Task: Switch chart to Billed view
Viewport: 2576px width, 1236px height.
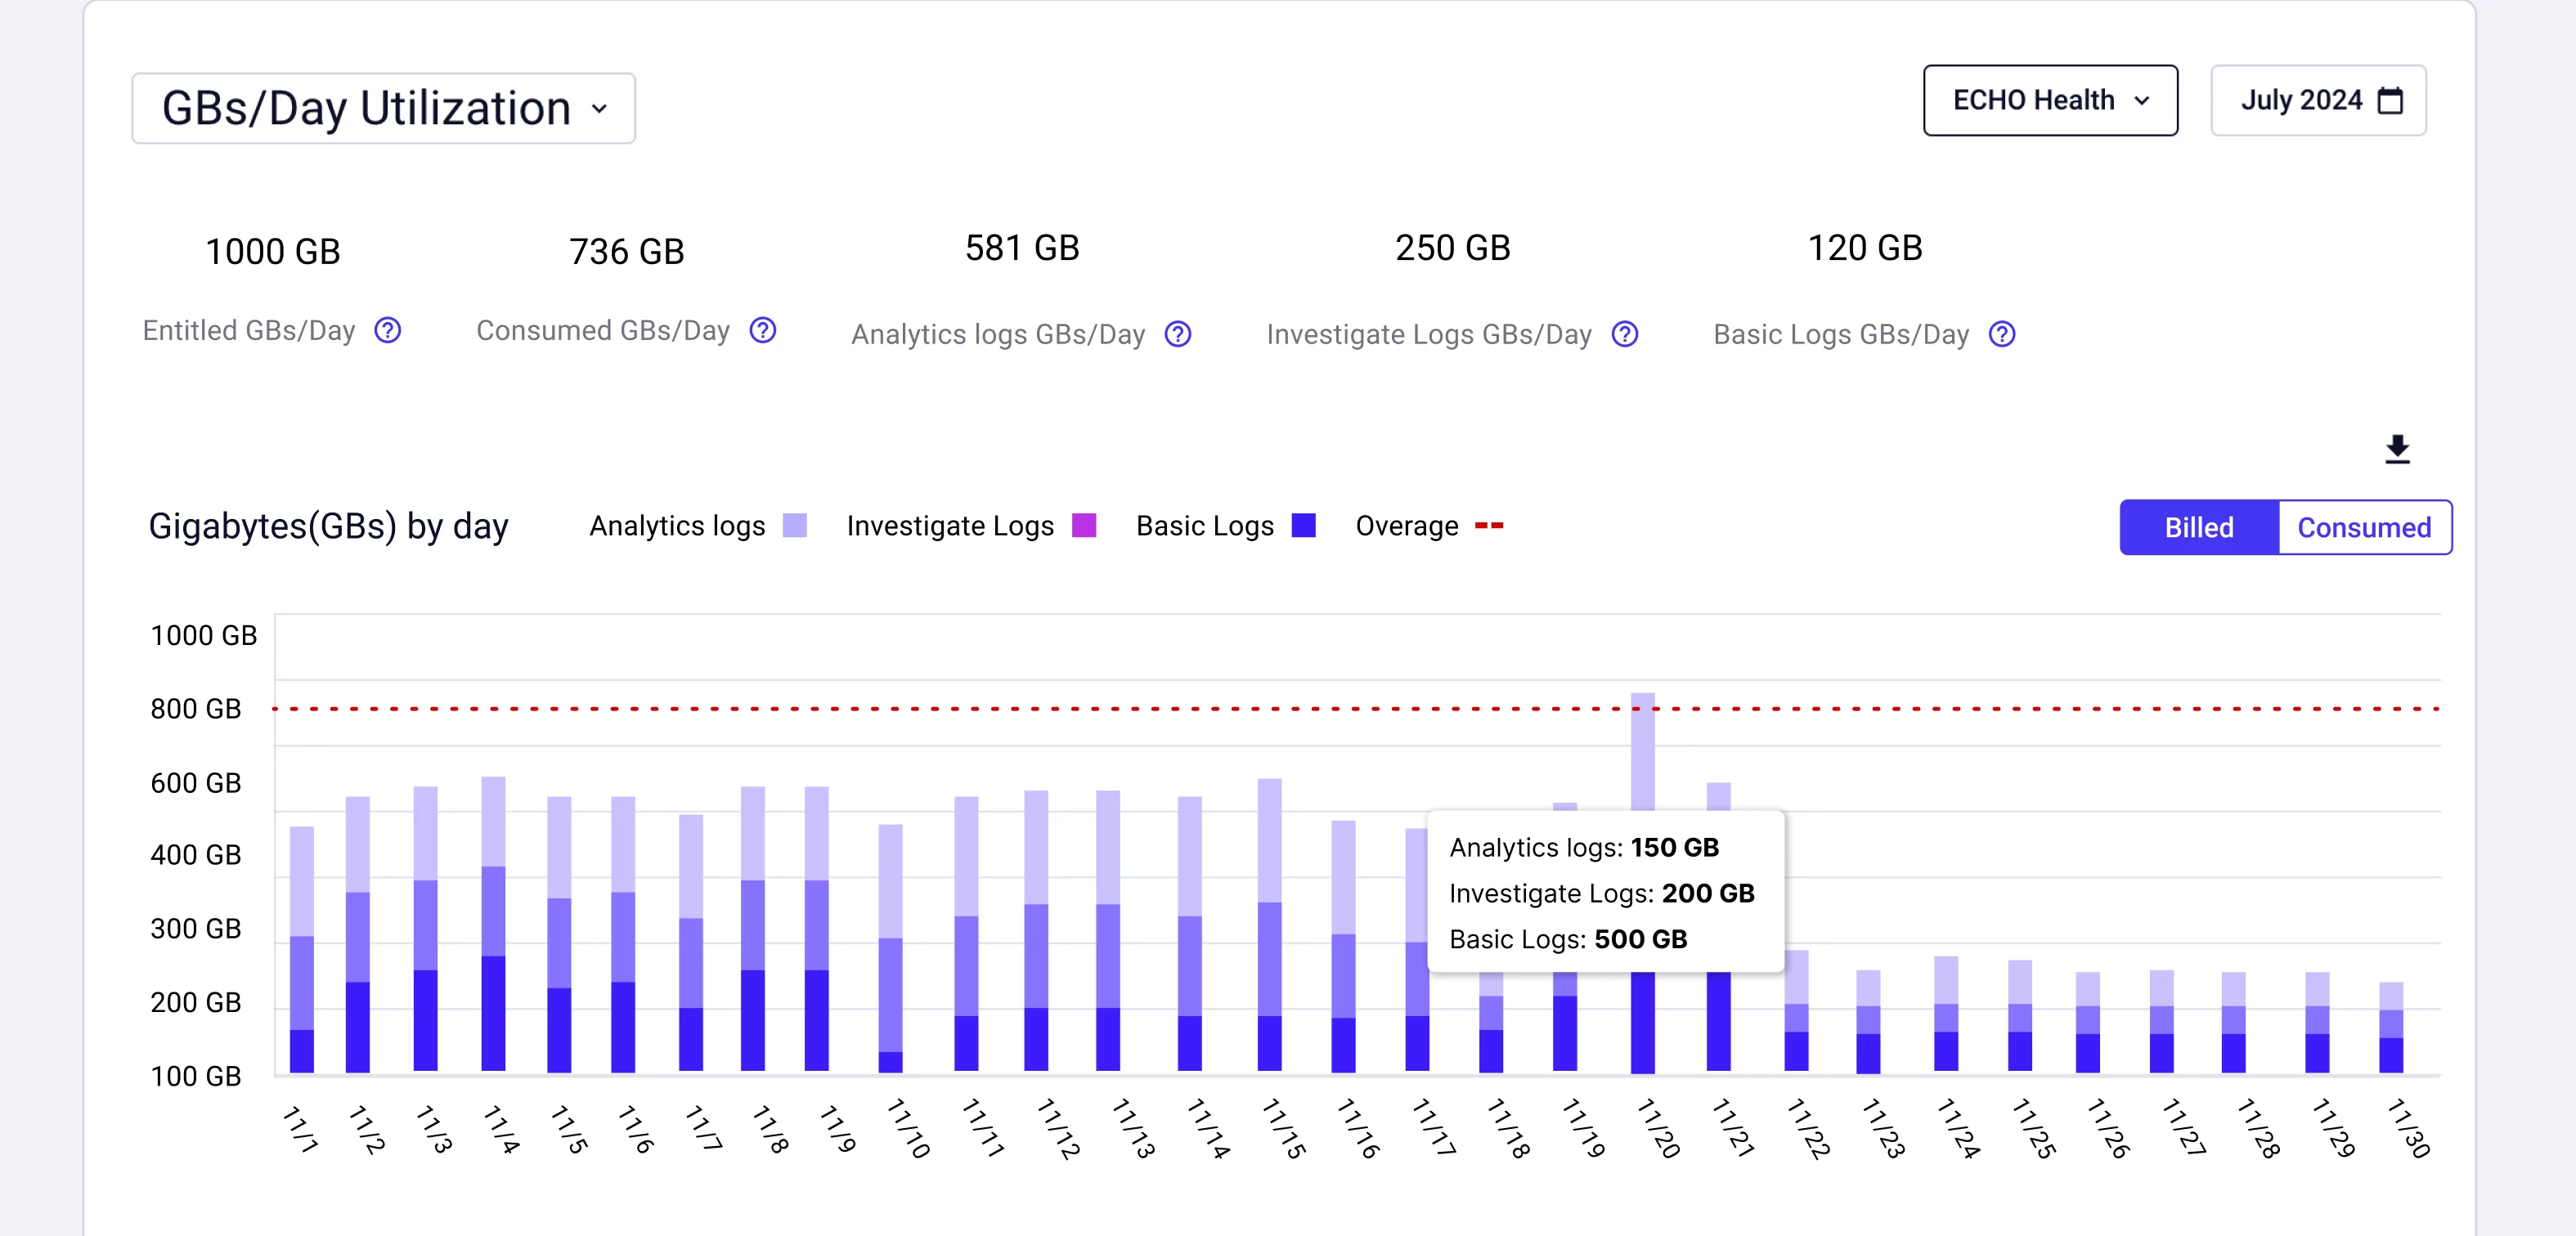Action: 2198,527
